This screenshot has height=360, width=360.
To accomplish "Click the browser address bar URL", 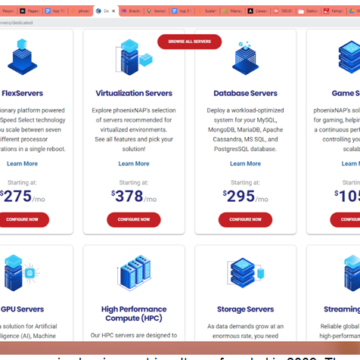I will (17, 23).
